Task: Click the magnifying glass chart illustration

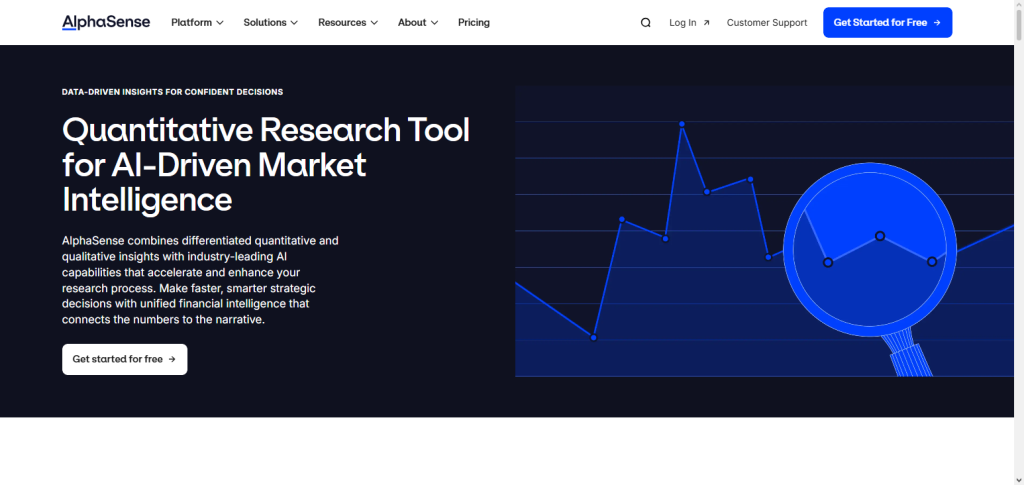Action: click(x=764, y=231)
